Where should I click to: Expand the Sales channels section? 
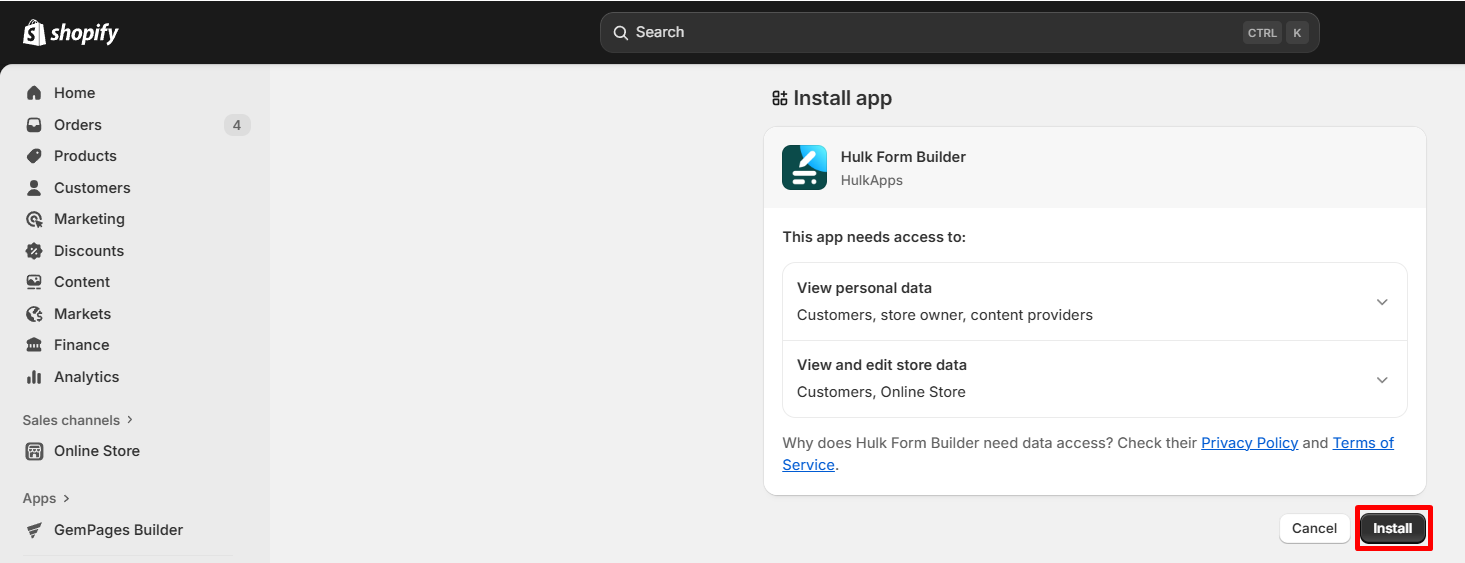click(x=78, y=420)
